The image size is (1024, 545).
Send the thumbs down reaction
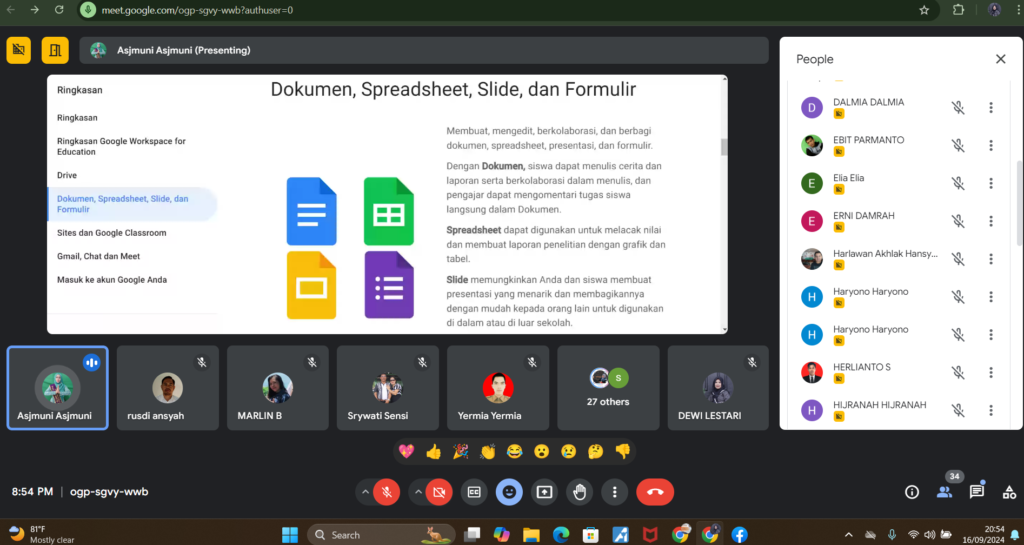(x=623, y=451)
